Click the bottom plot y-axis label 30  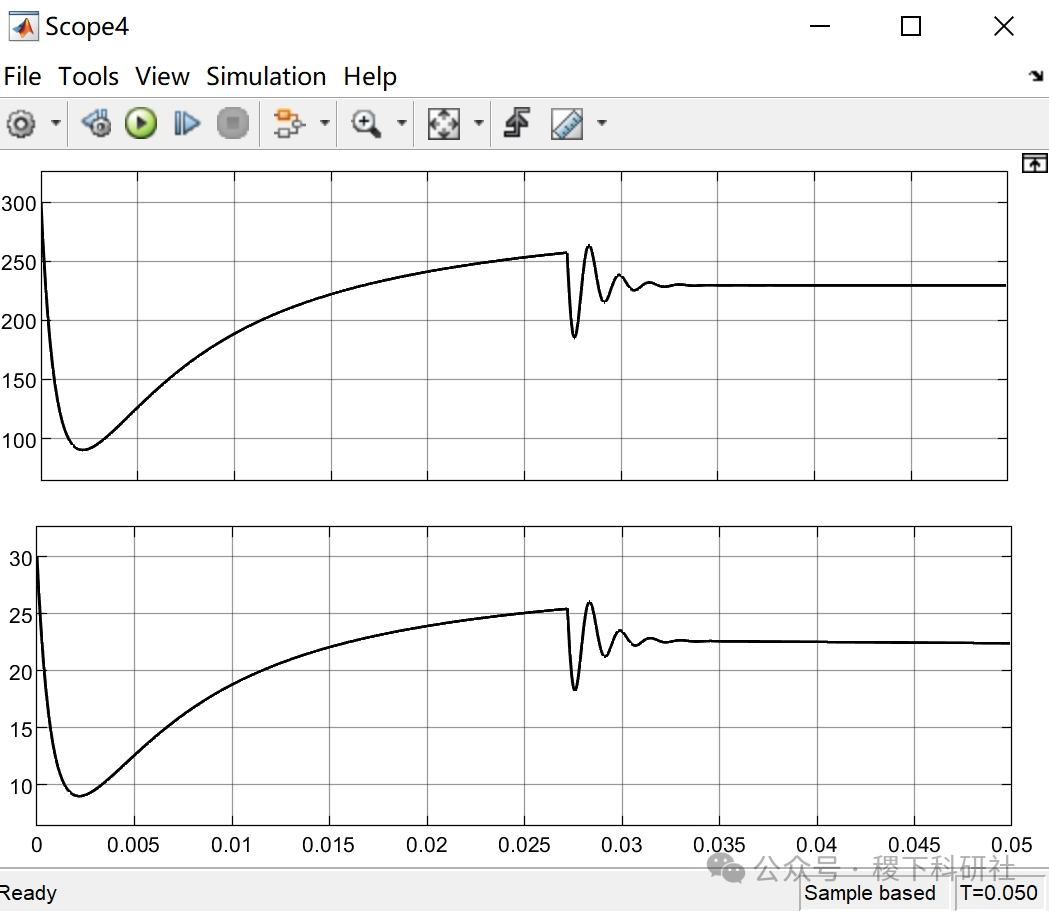[21, 559]
